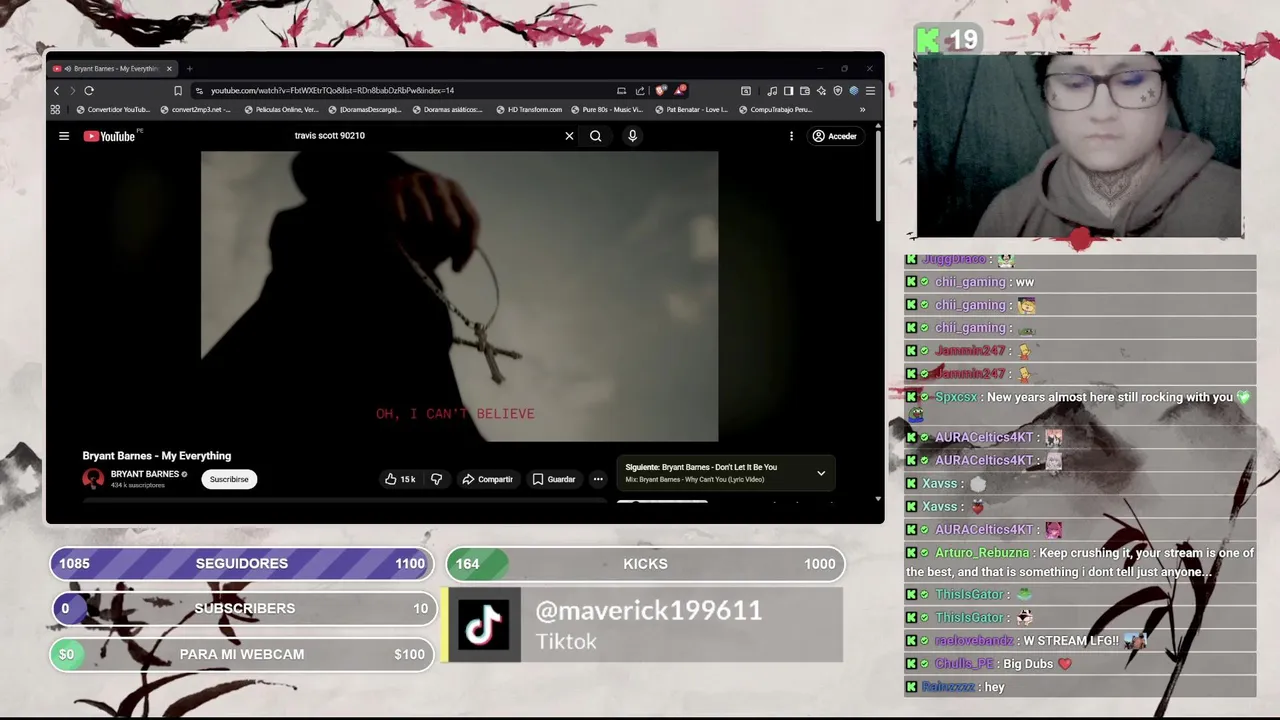This screenshot has height=720, width=1280.
Task: Open the DoramasDescarga bookmark
Action: 365,110
